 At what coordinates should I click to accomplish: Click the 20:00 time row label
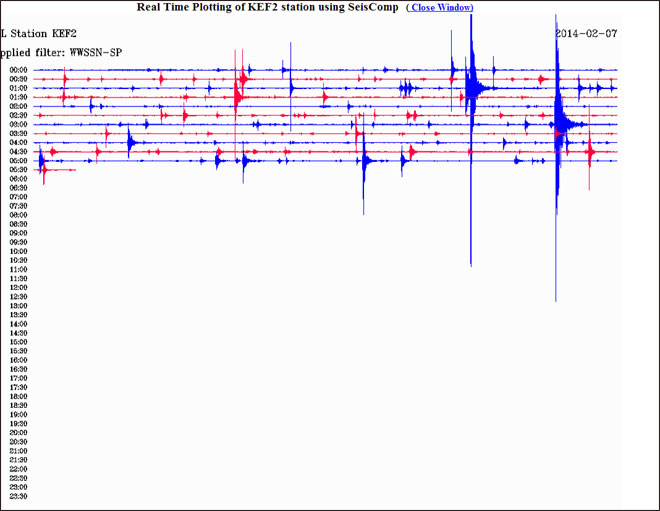click(x=18, y=433)
